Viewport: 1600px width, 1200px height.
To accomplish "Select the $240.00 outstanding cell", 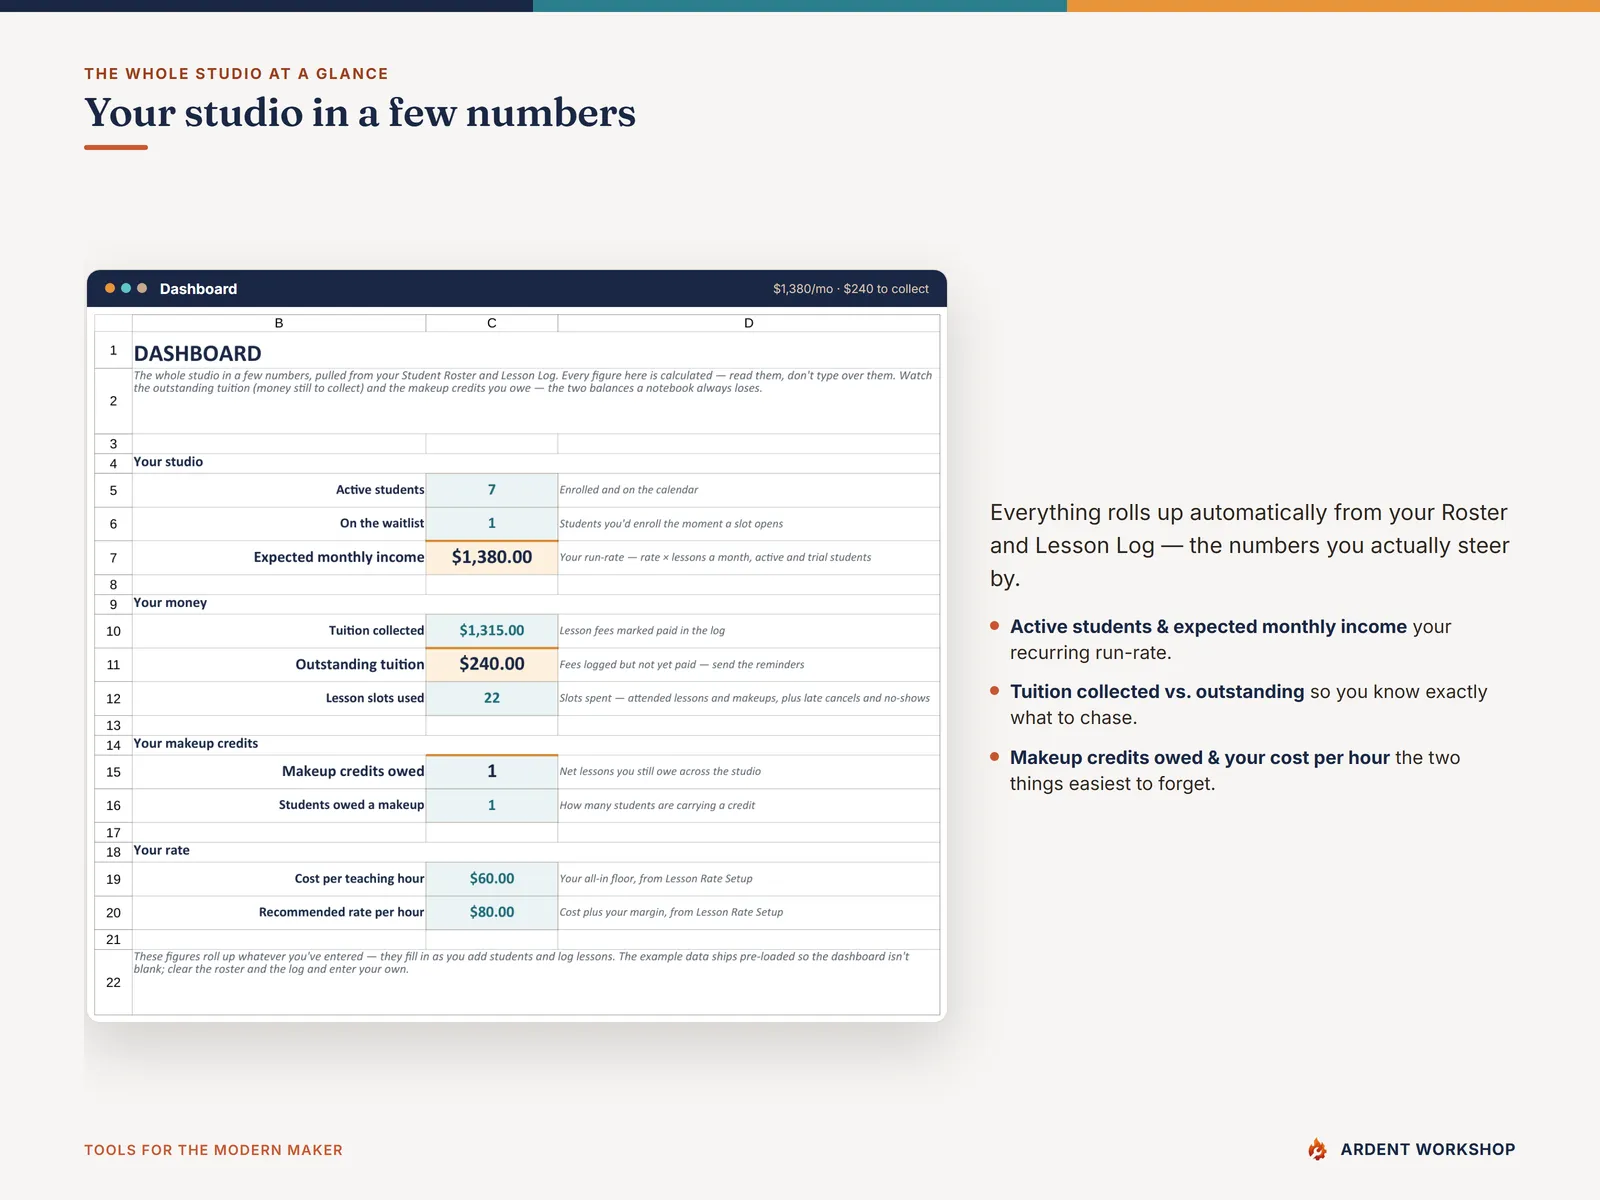I will pyautogui.click(x=492, y=664).
